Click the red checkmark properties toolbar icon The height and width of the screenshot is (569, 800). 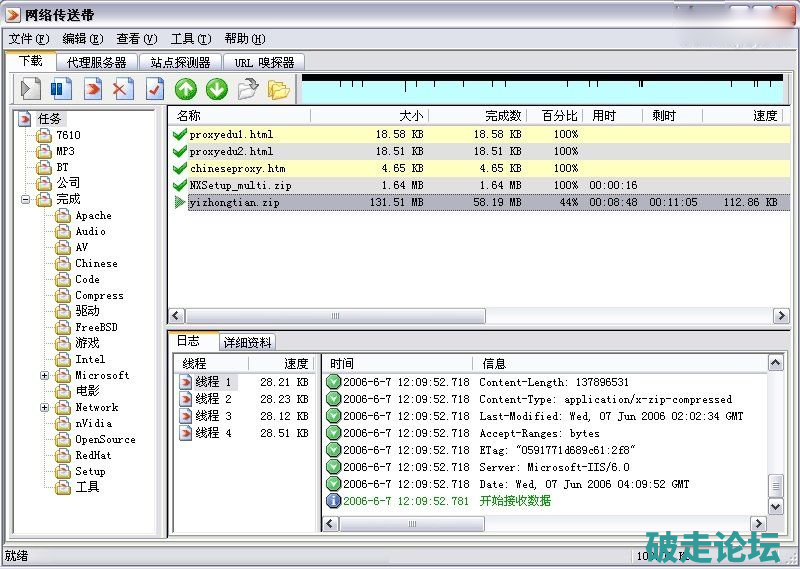pyautogui.click(x=154, y=89)
